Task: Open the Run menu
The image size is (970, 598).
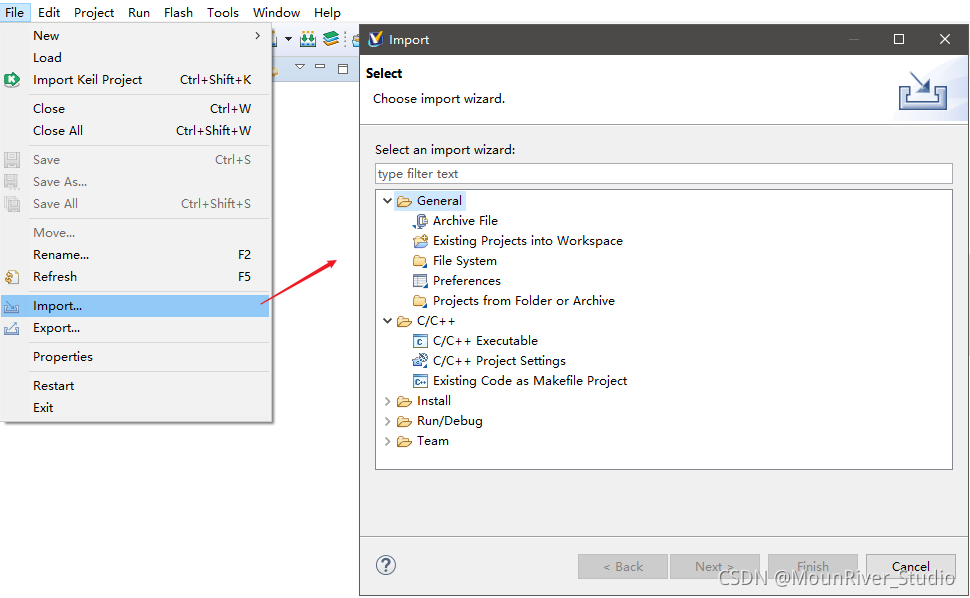Action: (x=139, y=12)
